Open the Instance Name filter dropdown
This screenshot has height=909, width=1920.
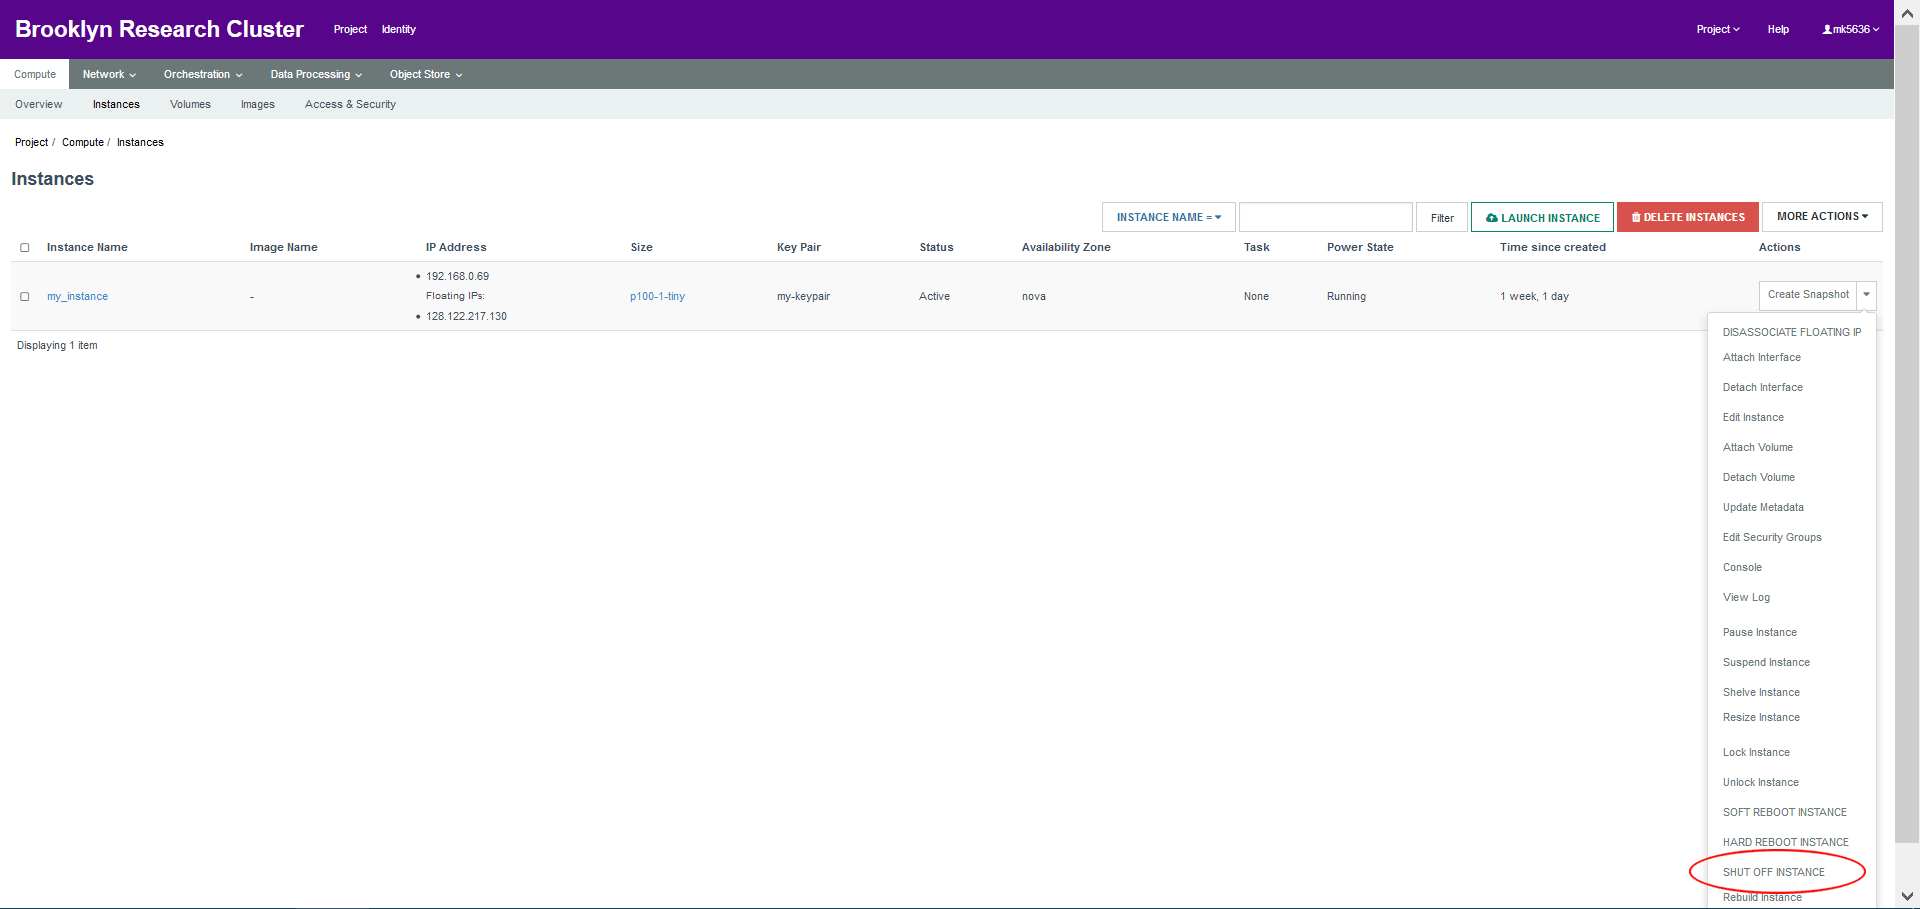coord(1168,217)
